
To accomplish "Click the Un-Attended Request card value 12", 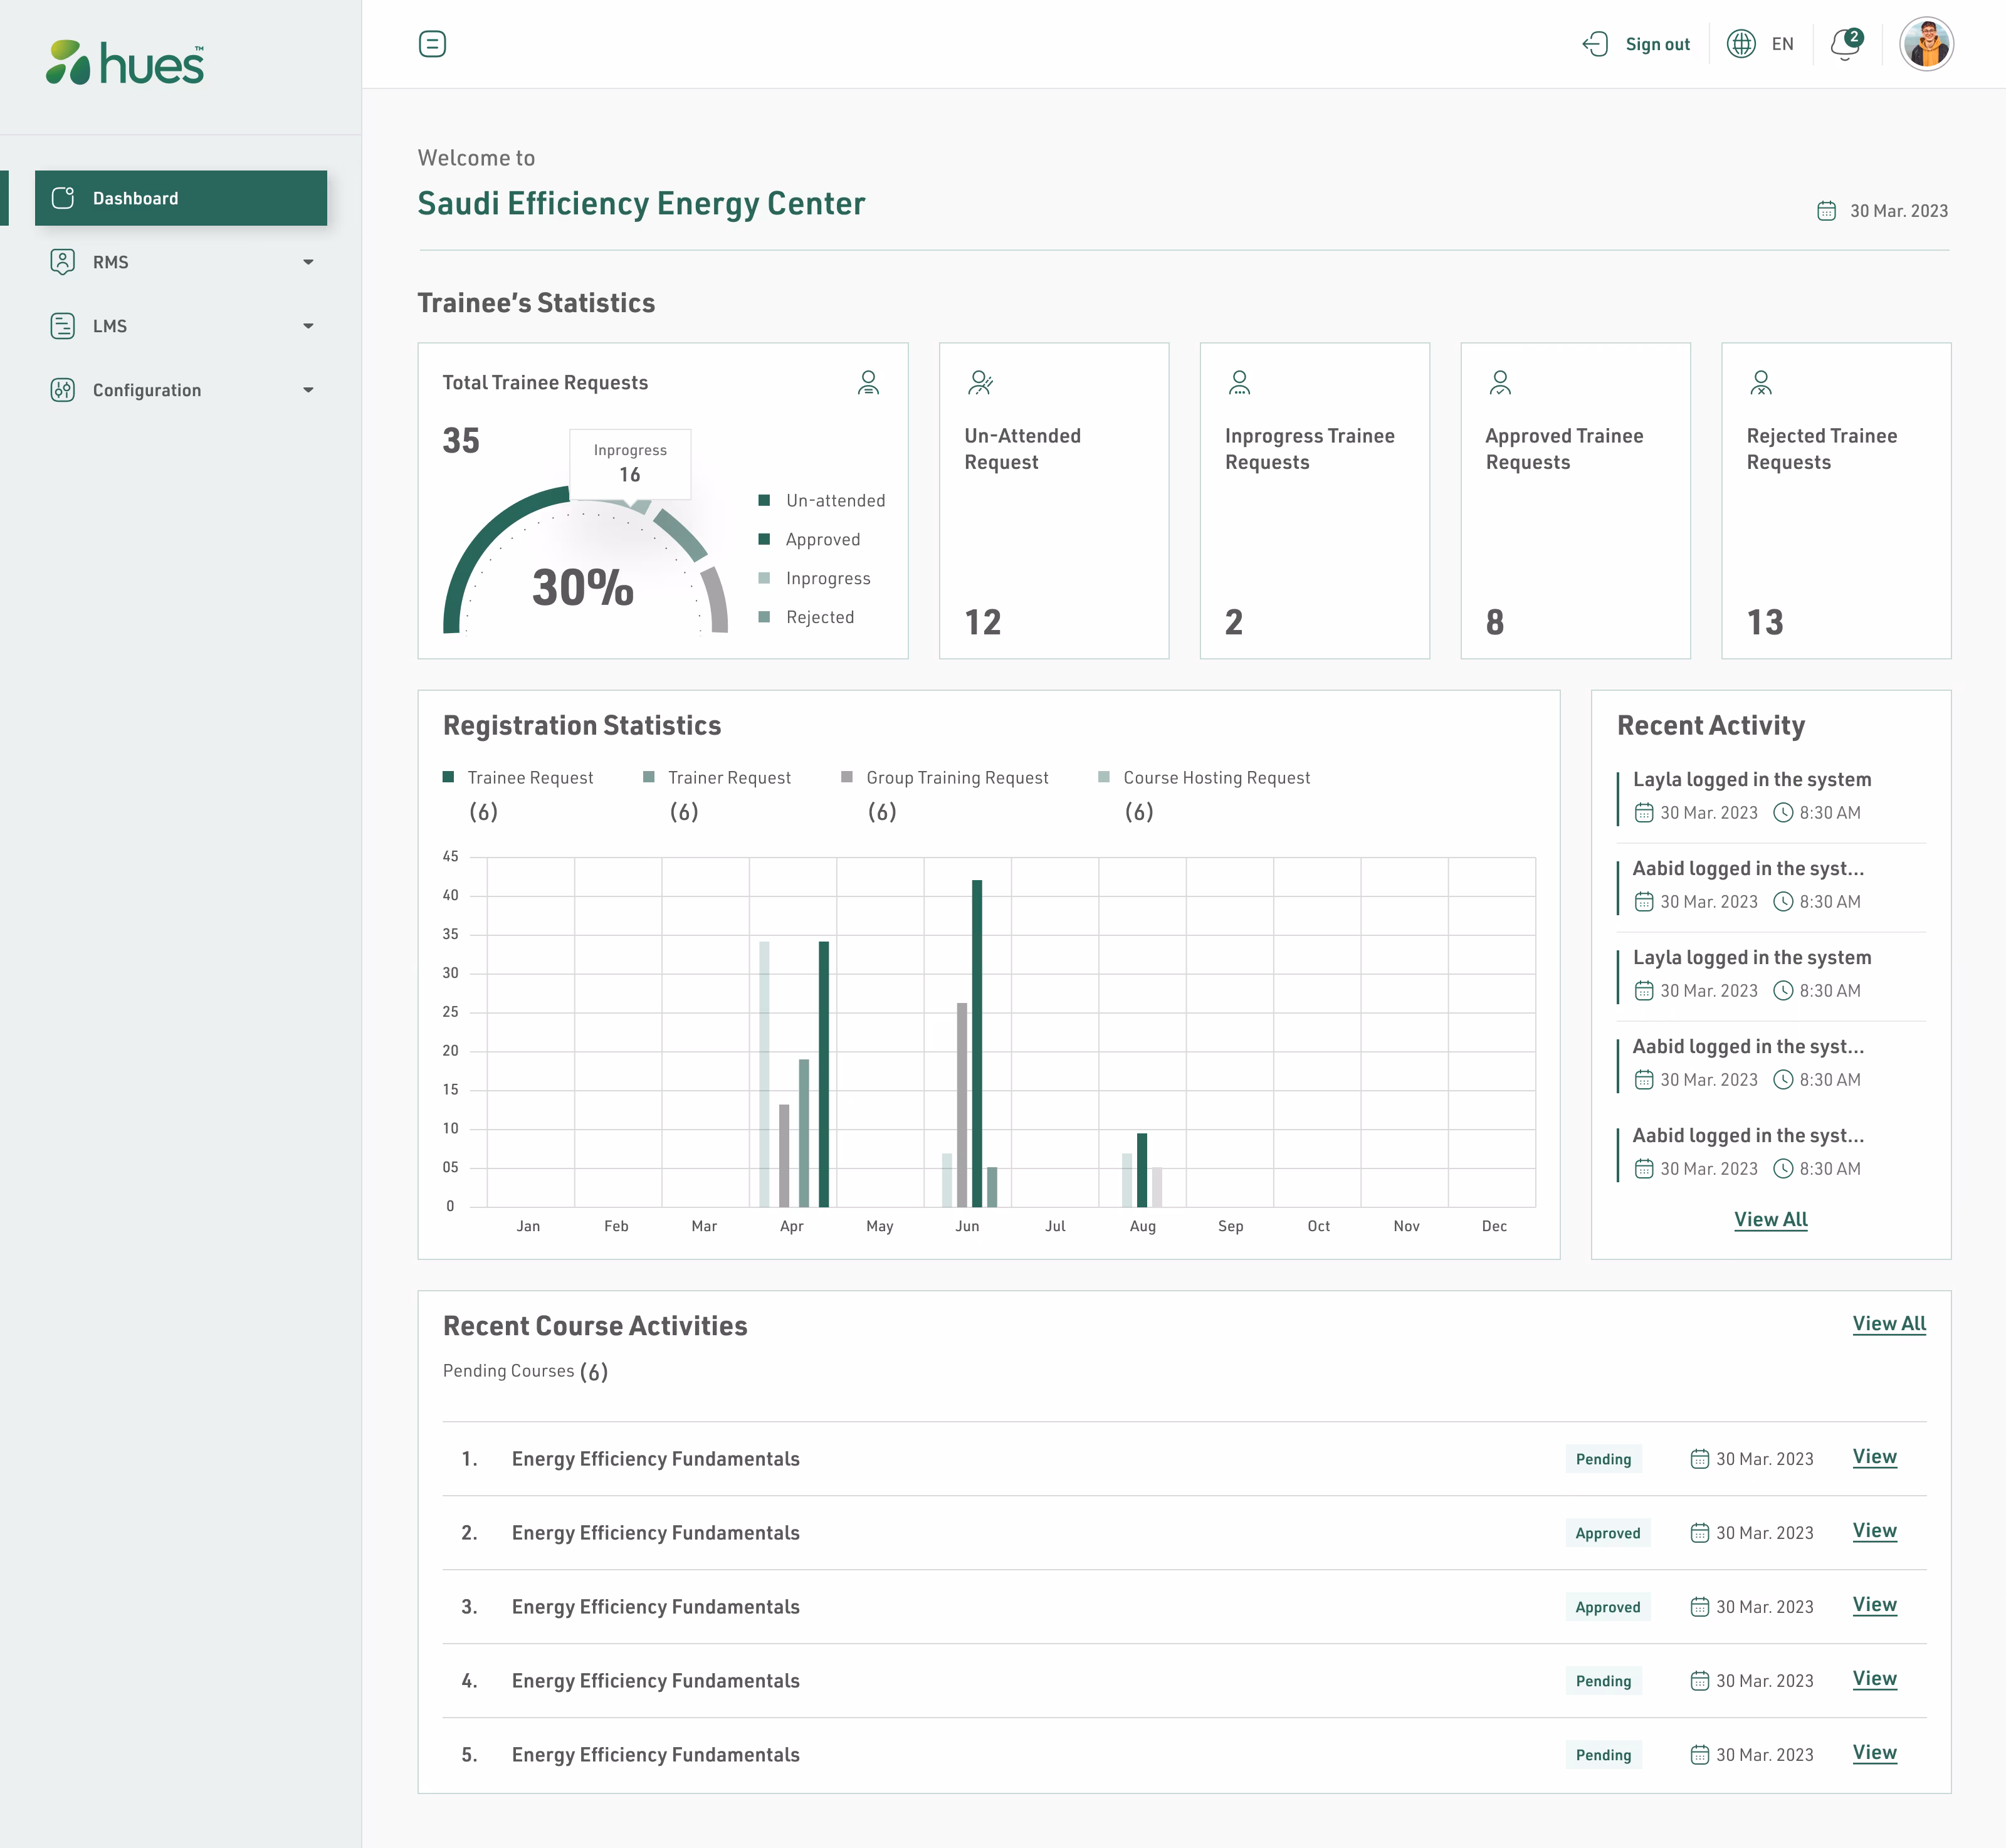I will point(983,622).
